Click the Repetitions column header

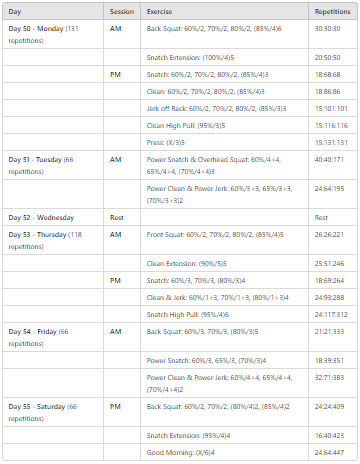pyautogui.click(x=333, y=11)
